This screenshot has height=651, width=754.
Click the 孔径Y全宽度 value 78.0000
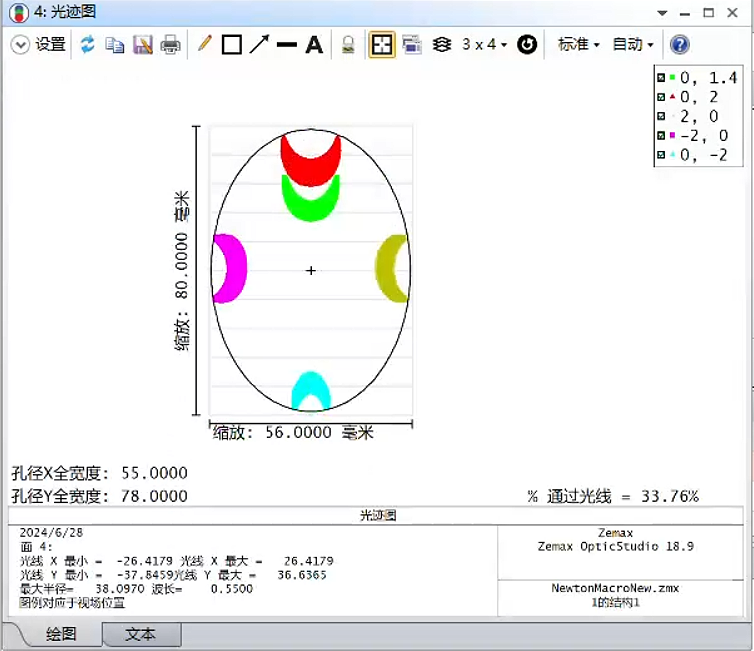click(154, 496)
